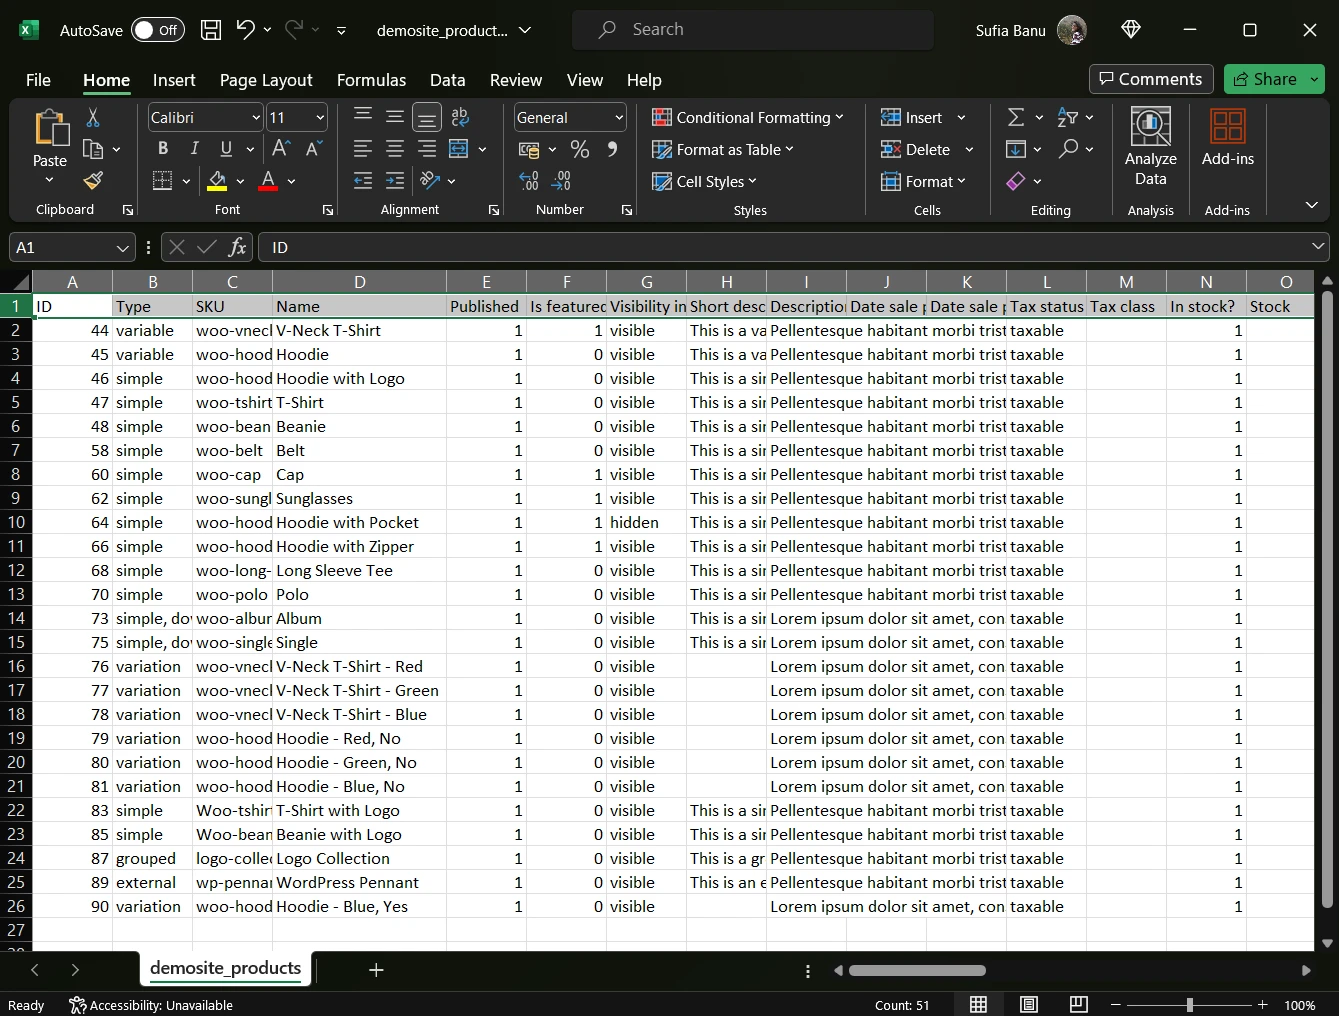Toggle Bottom Align
The width and height of the screenshot is (1339, 1016).
(x=427, y=118)
